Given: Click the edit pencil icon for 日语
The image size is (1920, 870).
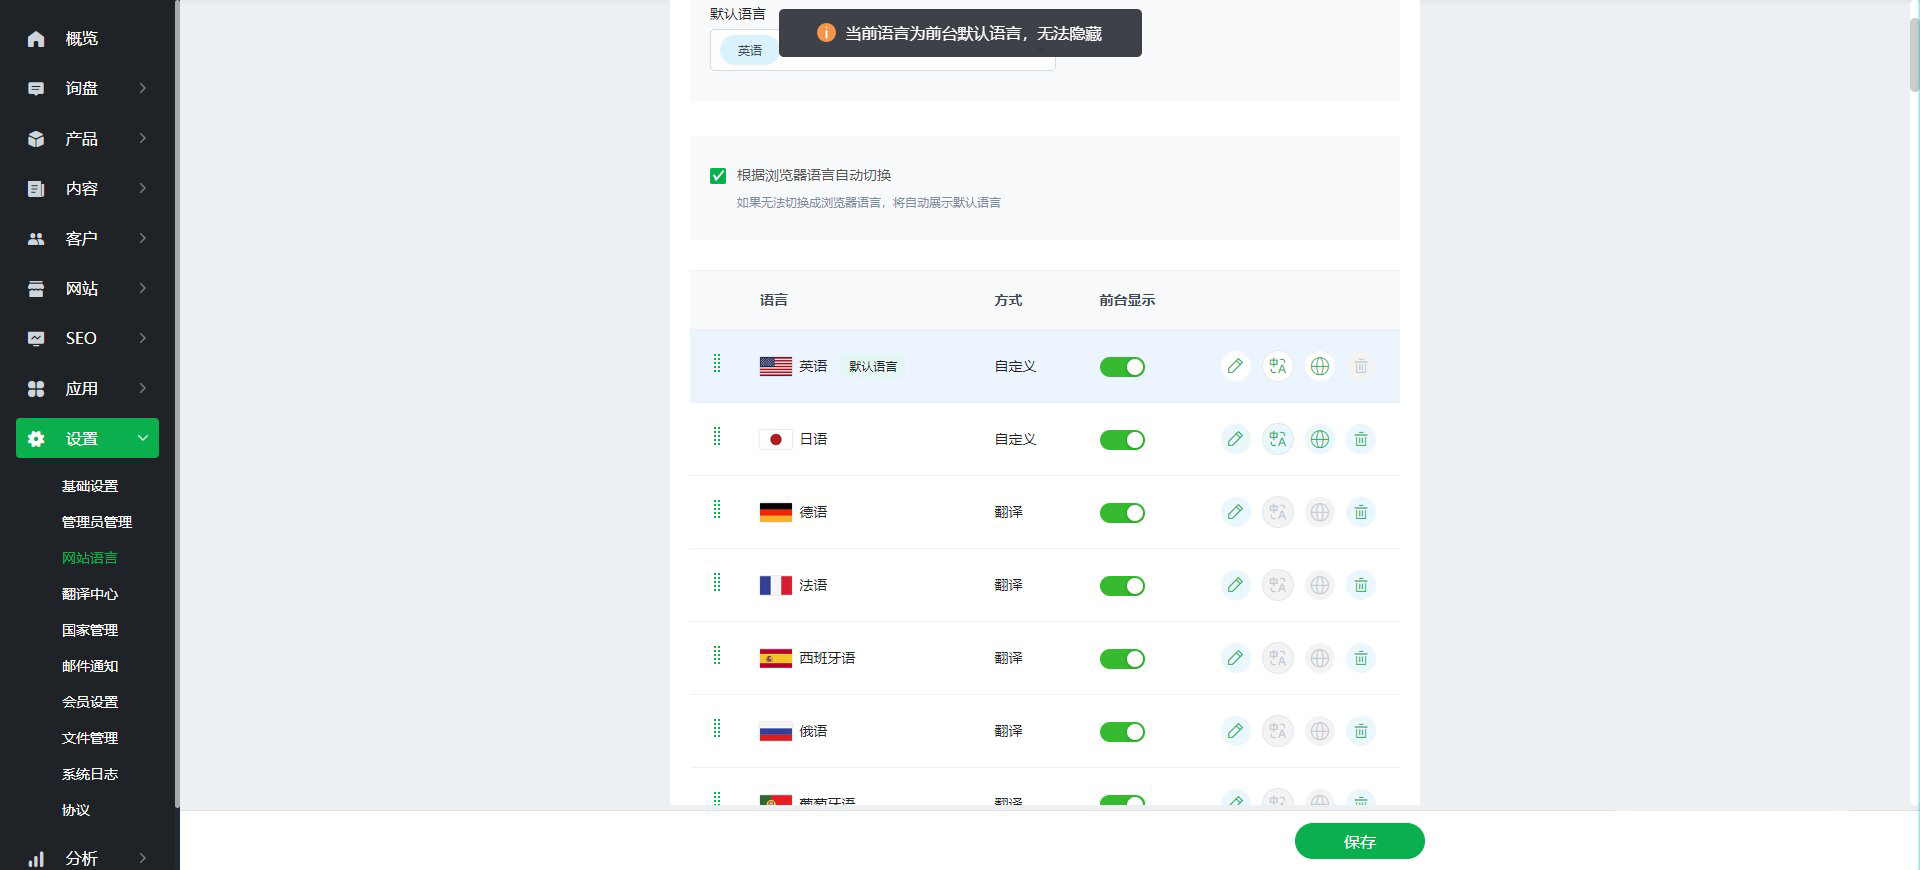Looking at the screenshot, I should tap(1235, 439).
